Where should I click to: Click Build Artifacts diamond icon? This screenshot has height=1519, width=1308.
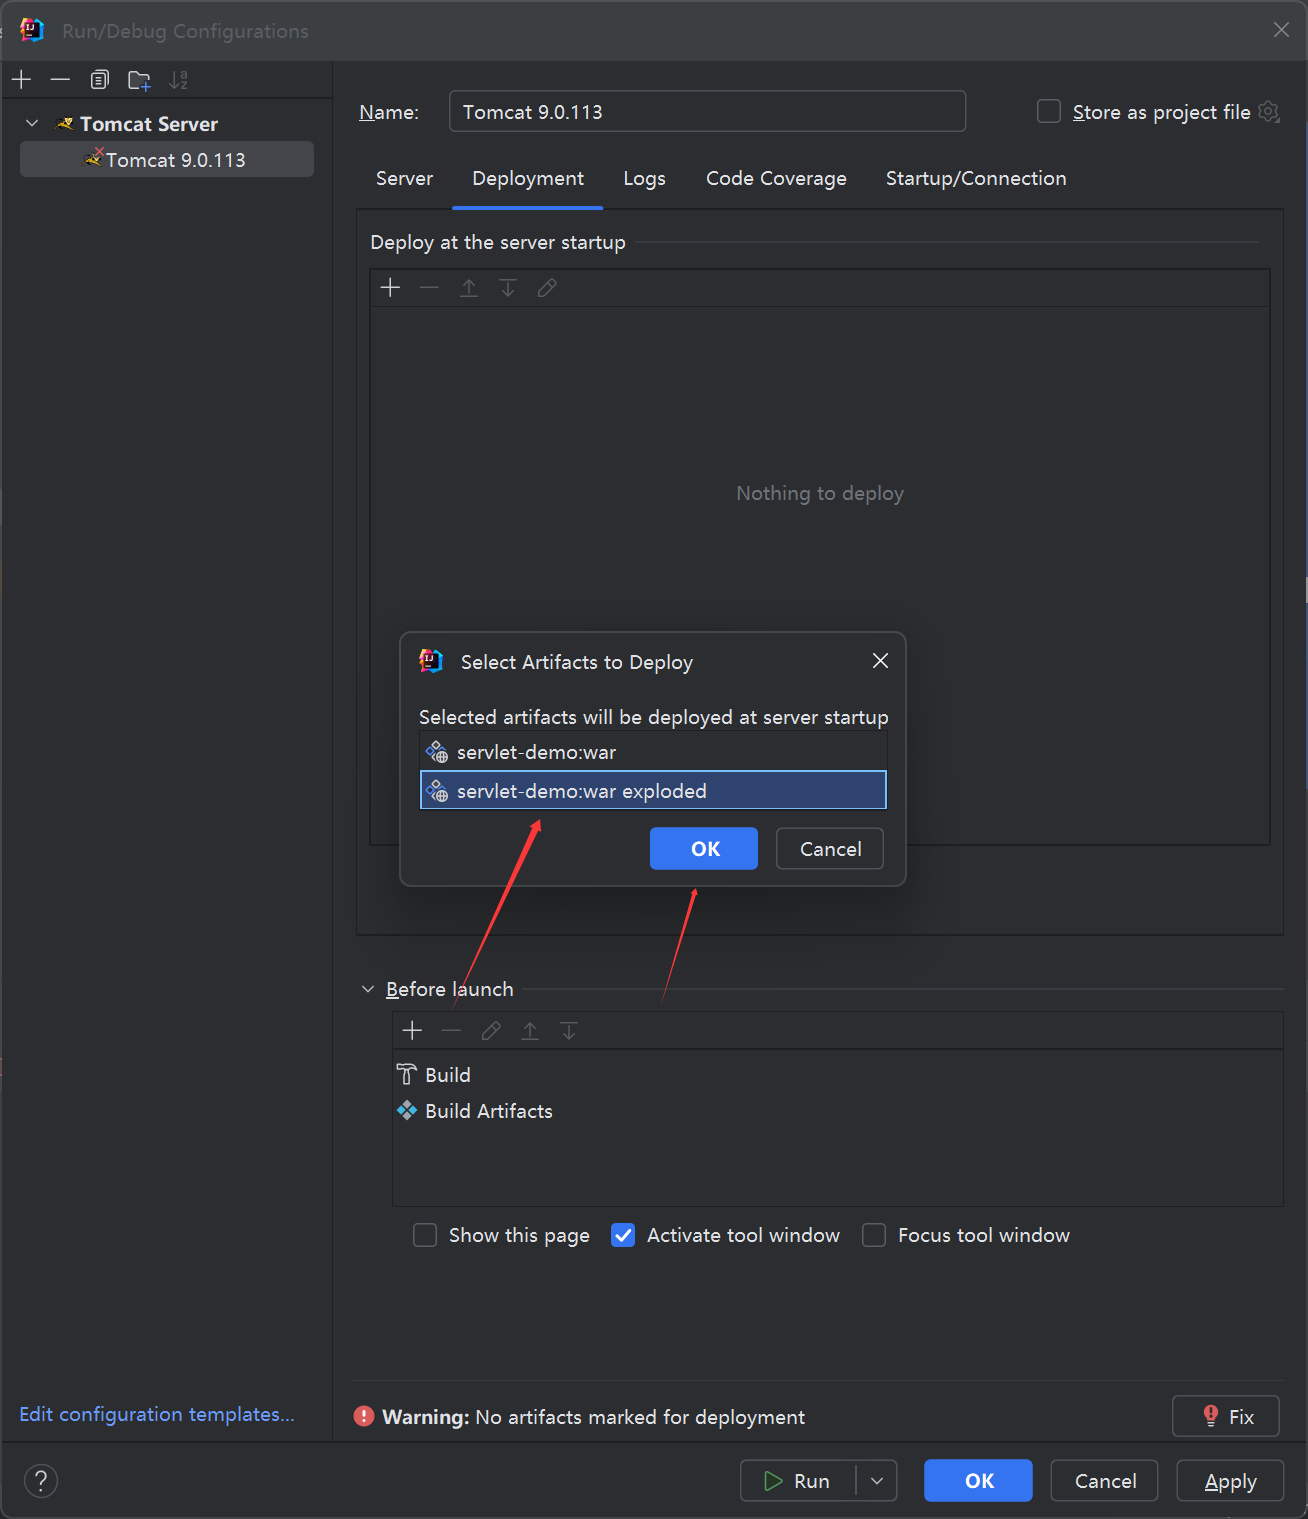pyautogui.click(x=407, y=1111)
